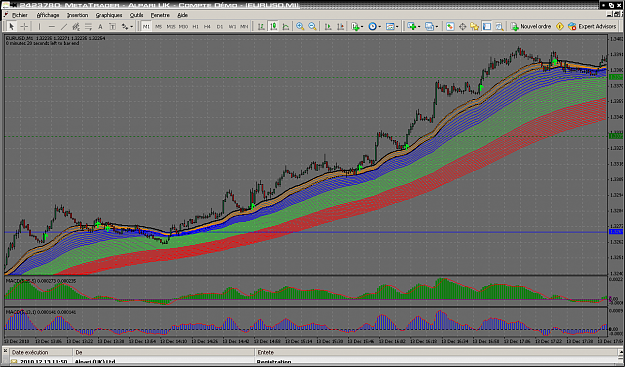Viewport: 625px width, 367px height.
Task: Select the Fibonacci retracement tool
Action: (x=88, y=27)
